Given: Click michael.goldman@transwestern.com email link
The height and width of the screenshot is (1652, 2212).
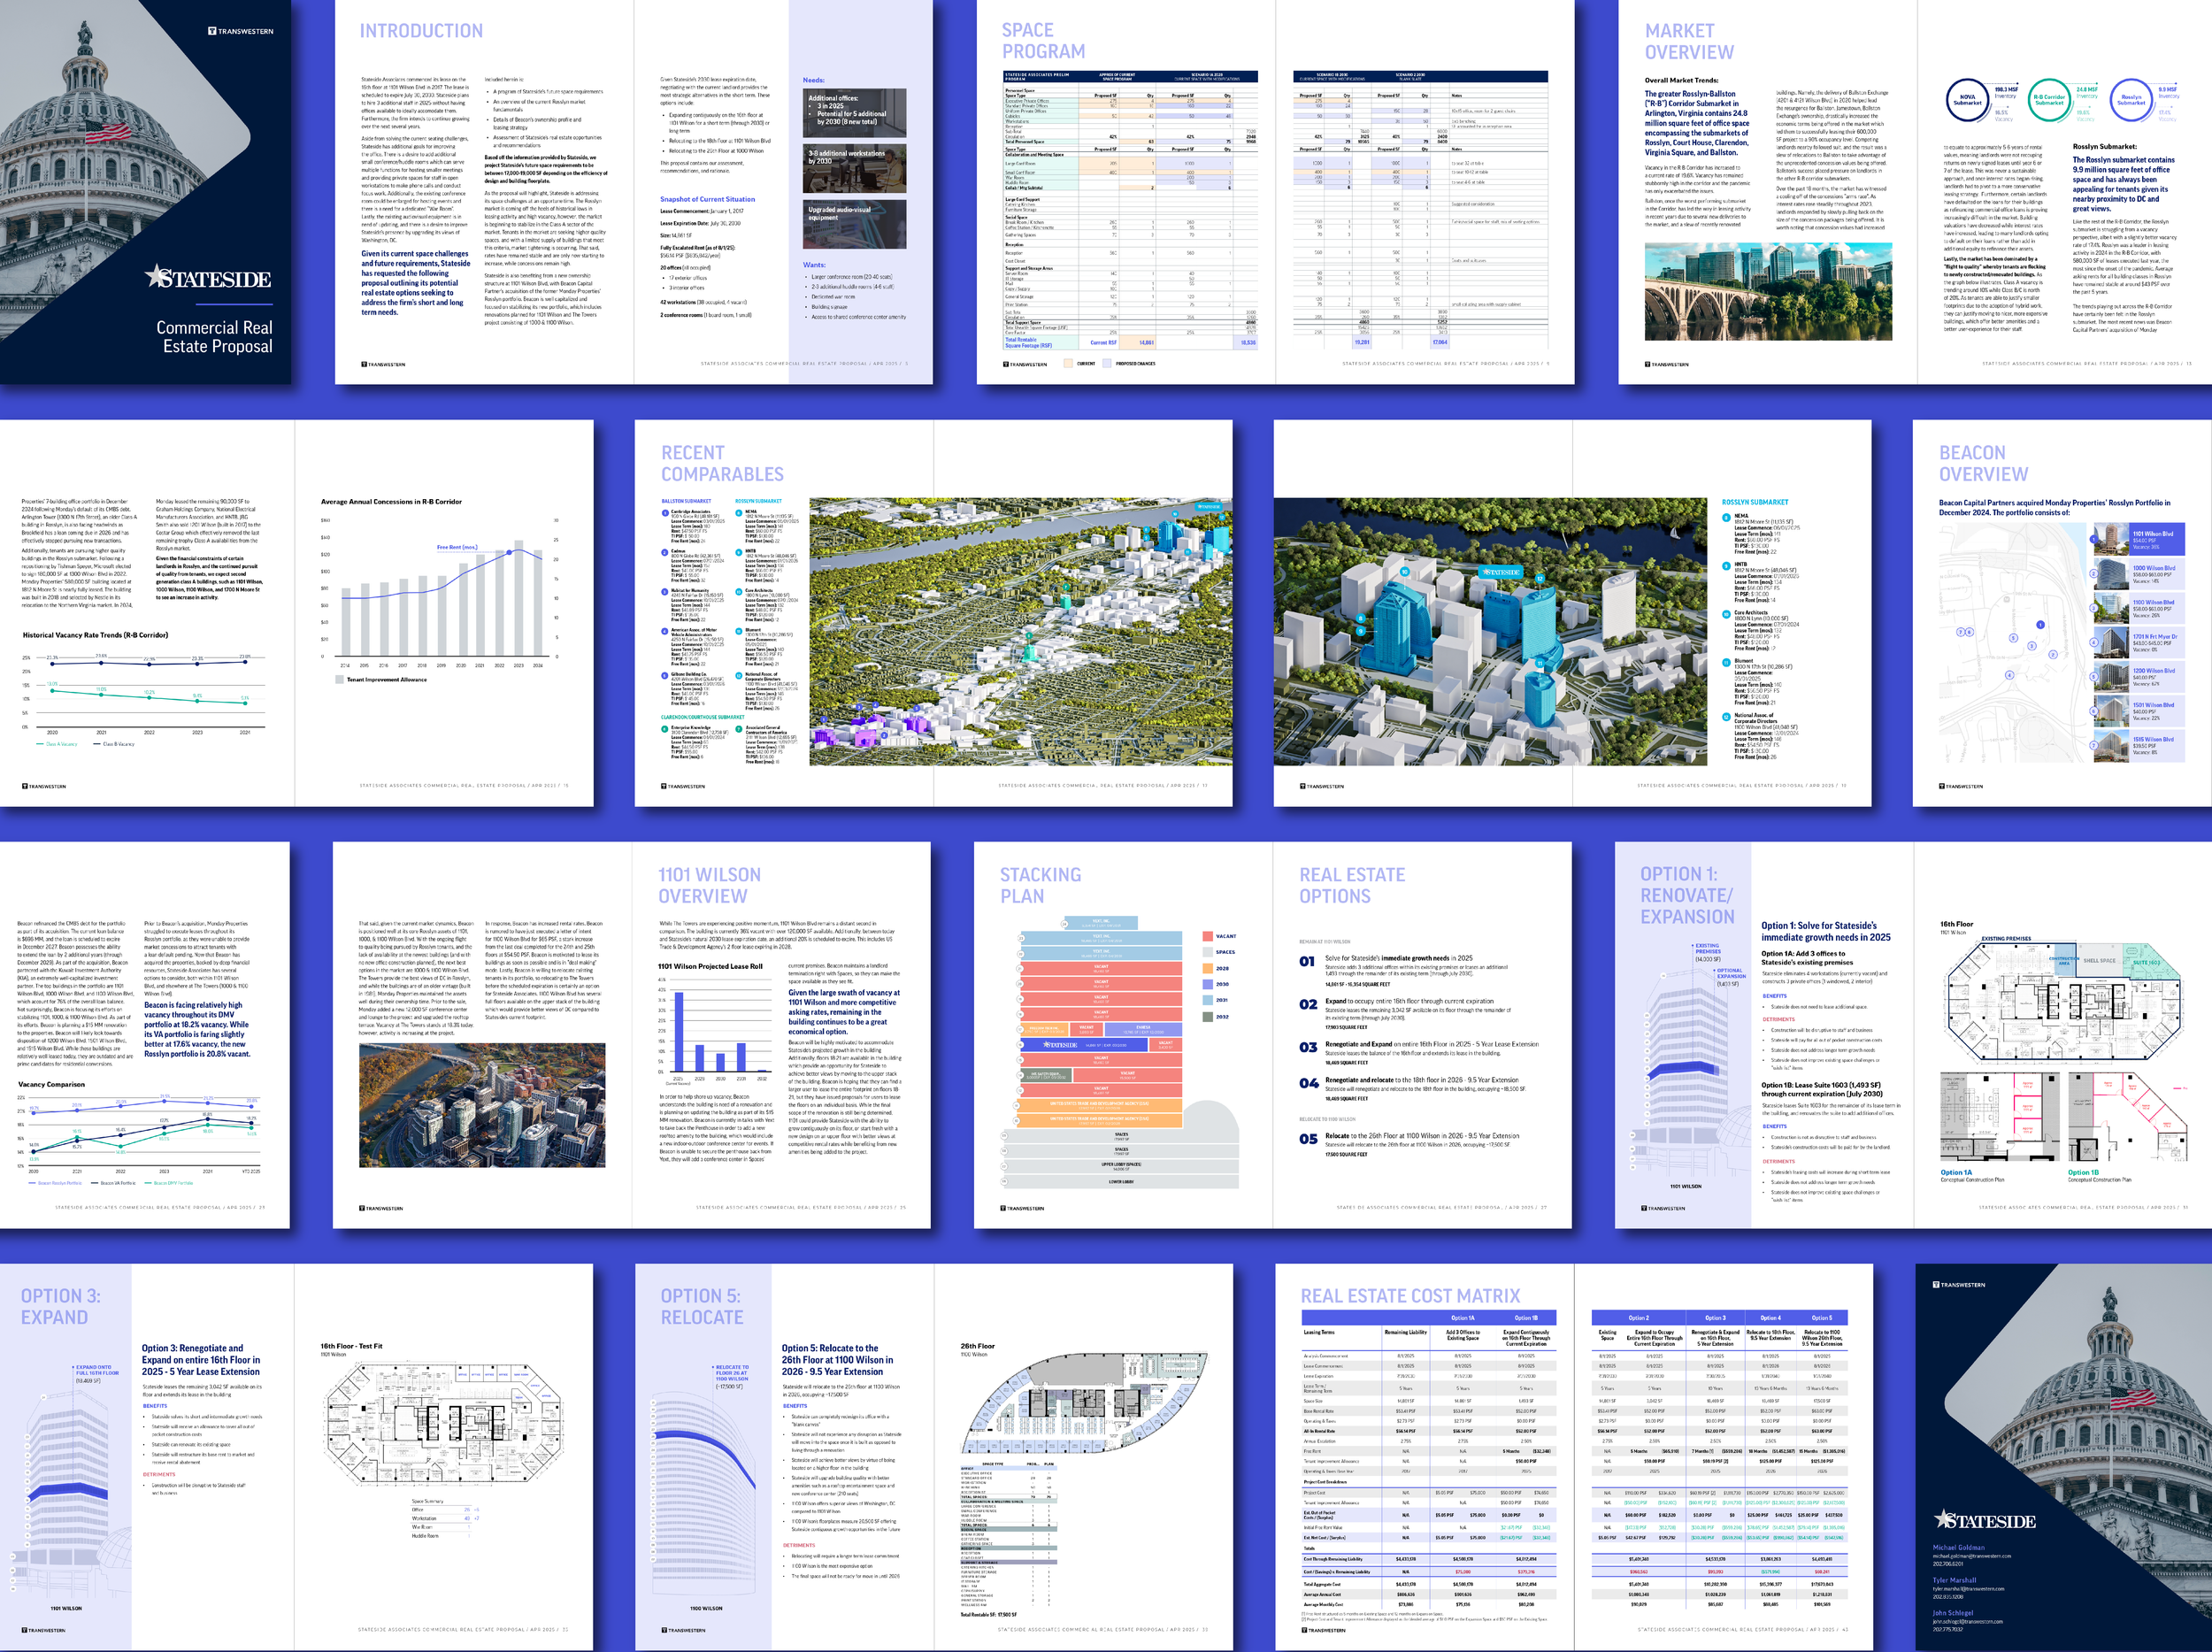Looking at the screenshot, I should (1971, 1556).
